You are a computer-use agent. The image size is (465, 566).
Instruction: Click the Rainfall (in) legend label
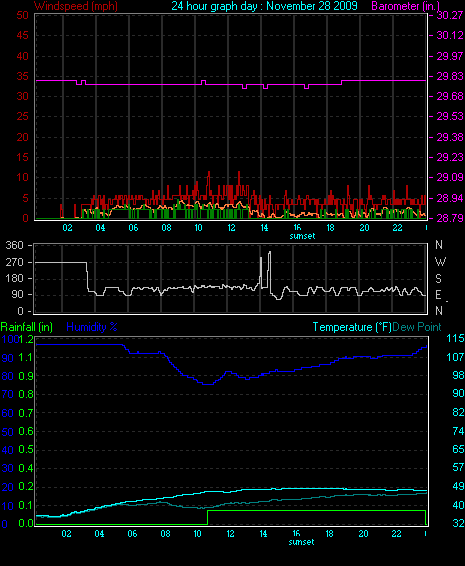[x=27, y=327]
